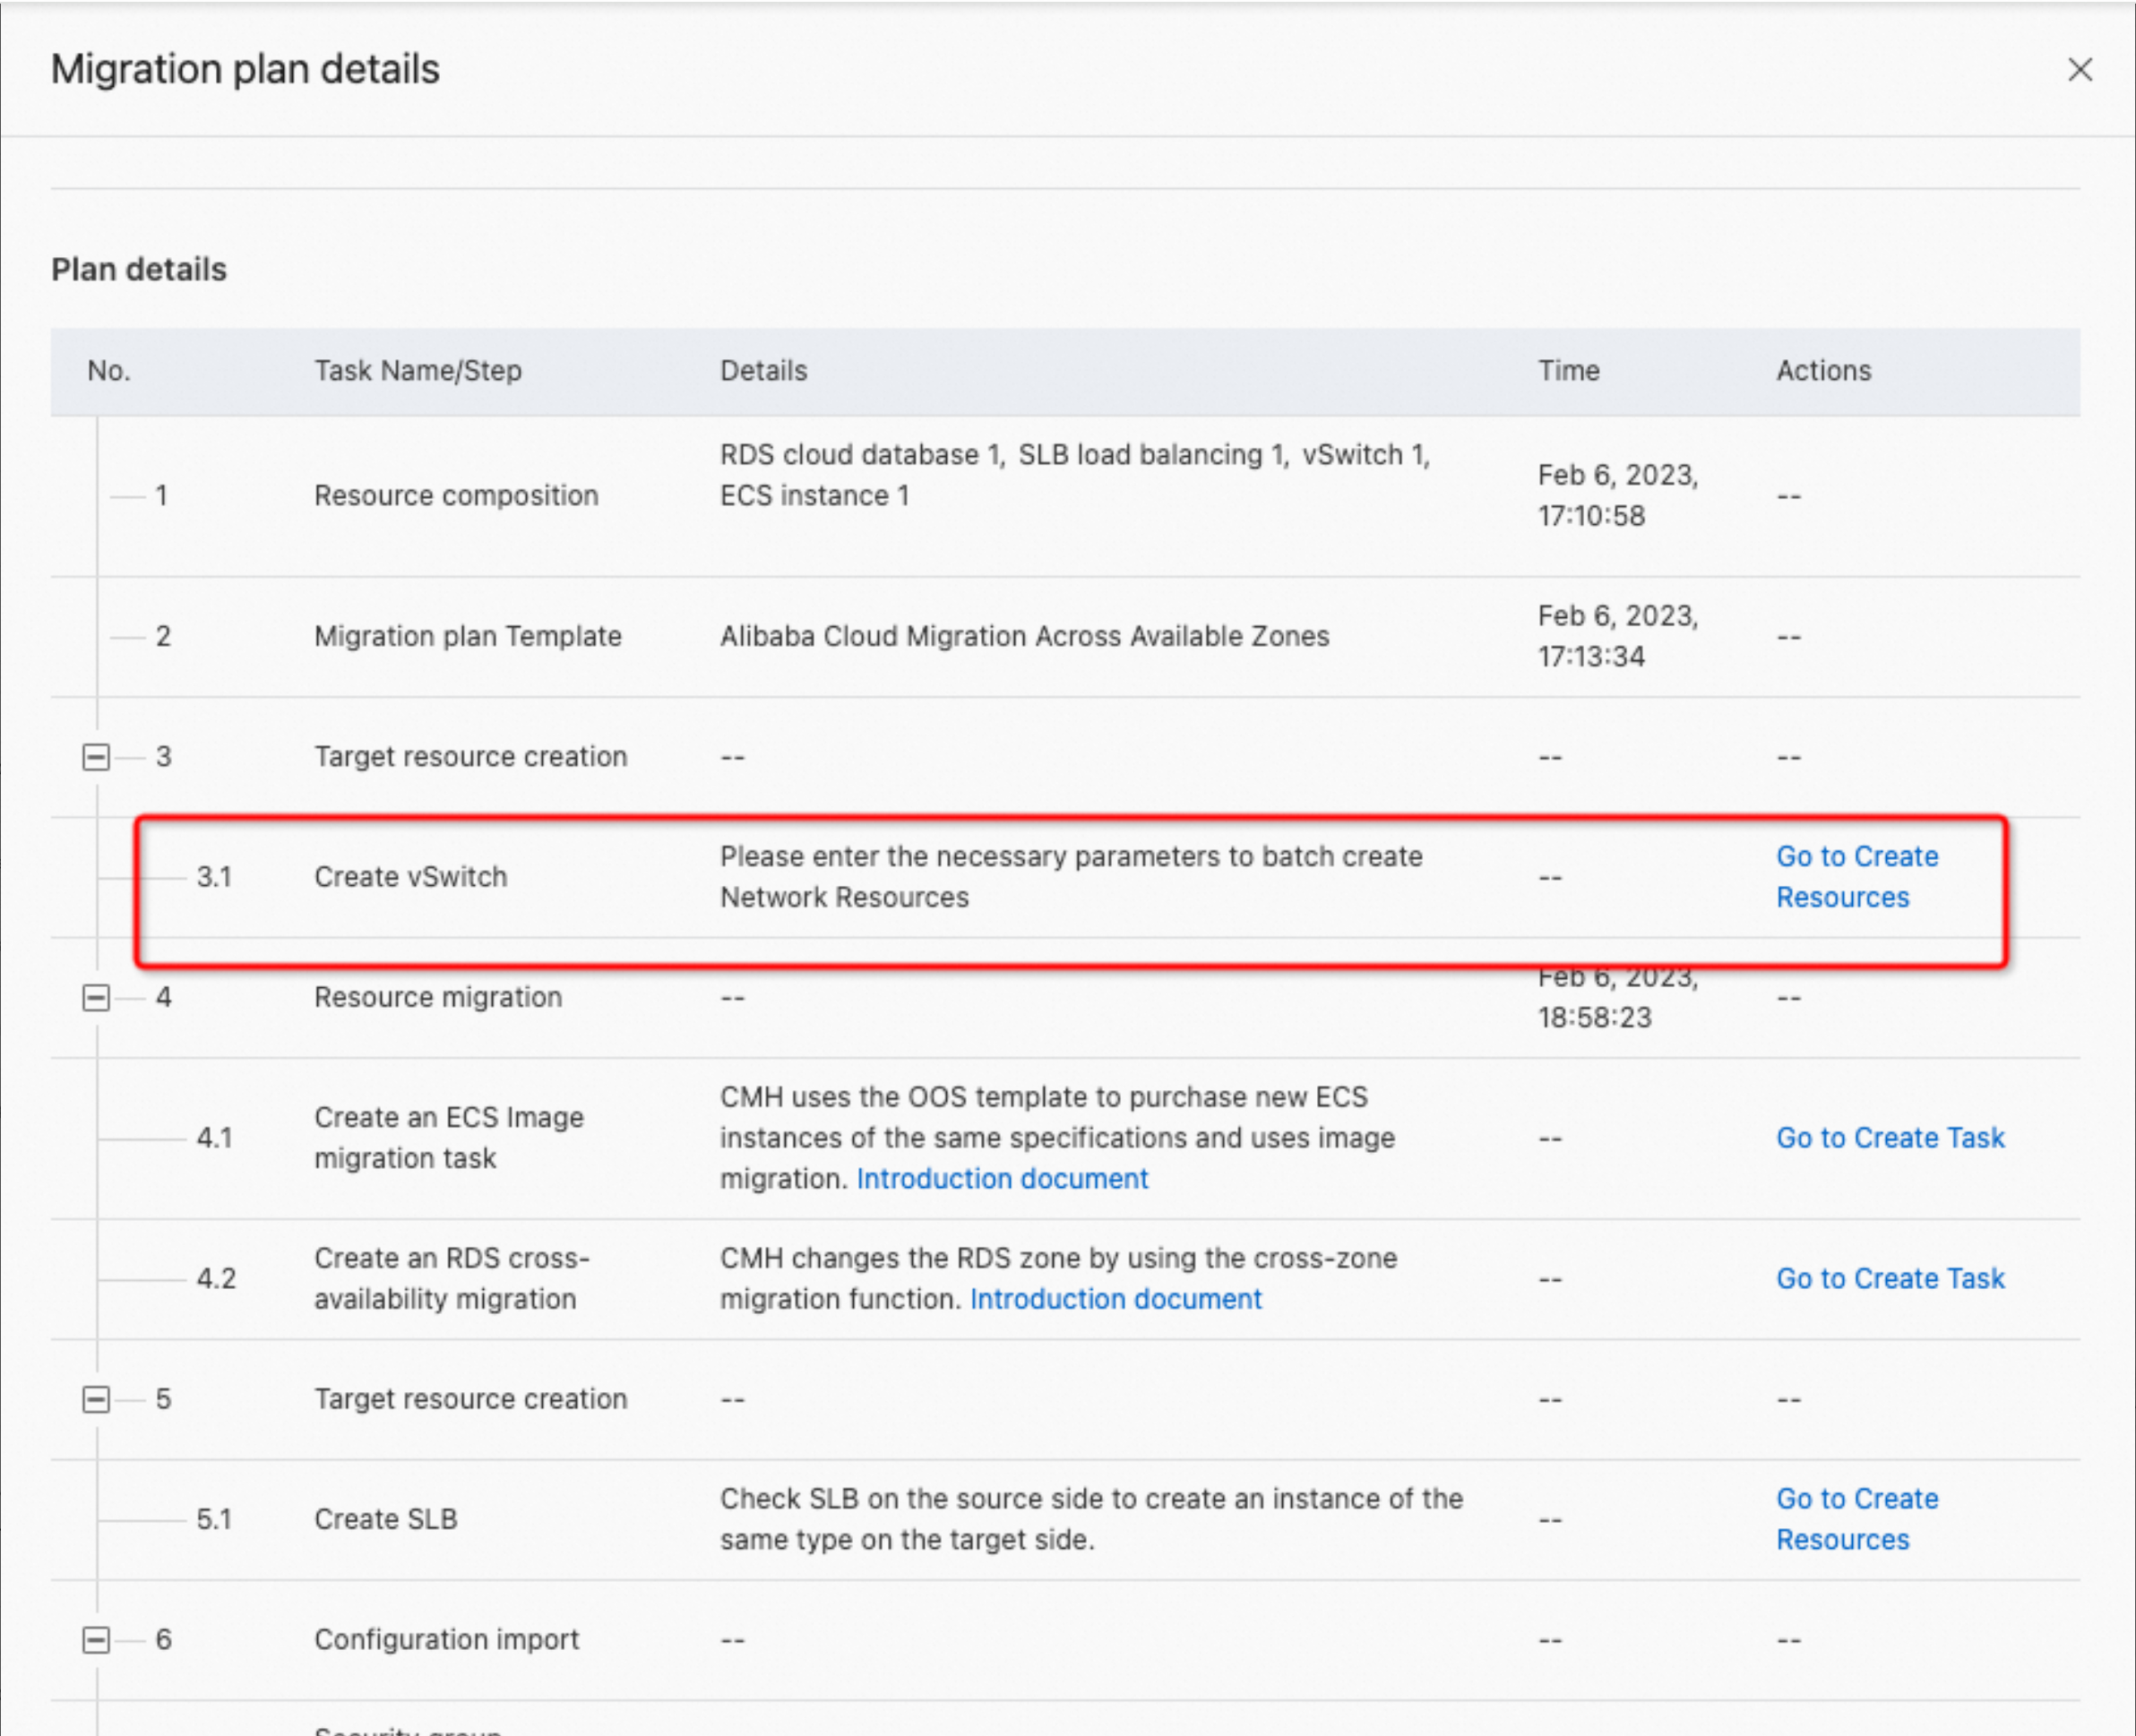Click 'Please enter the necessary parameters' details text

pyautogui.click(x=1071, y=877)
